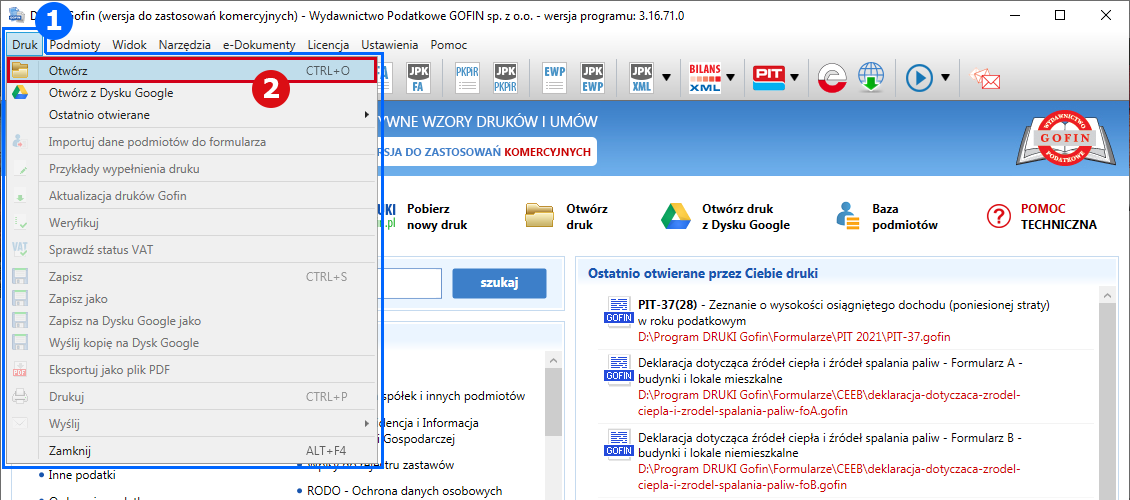Open the e-Dokumenty menu
Image resolution: width=1130 pixels, height=500 pixels.
(259, 45)
